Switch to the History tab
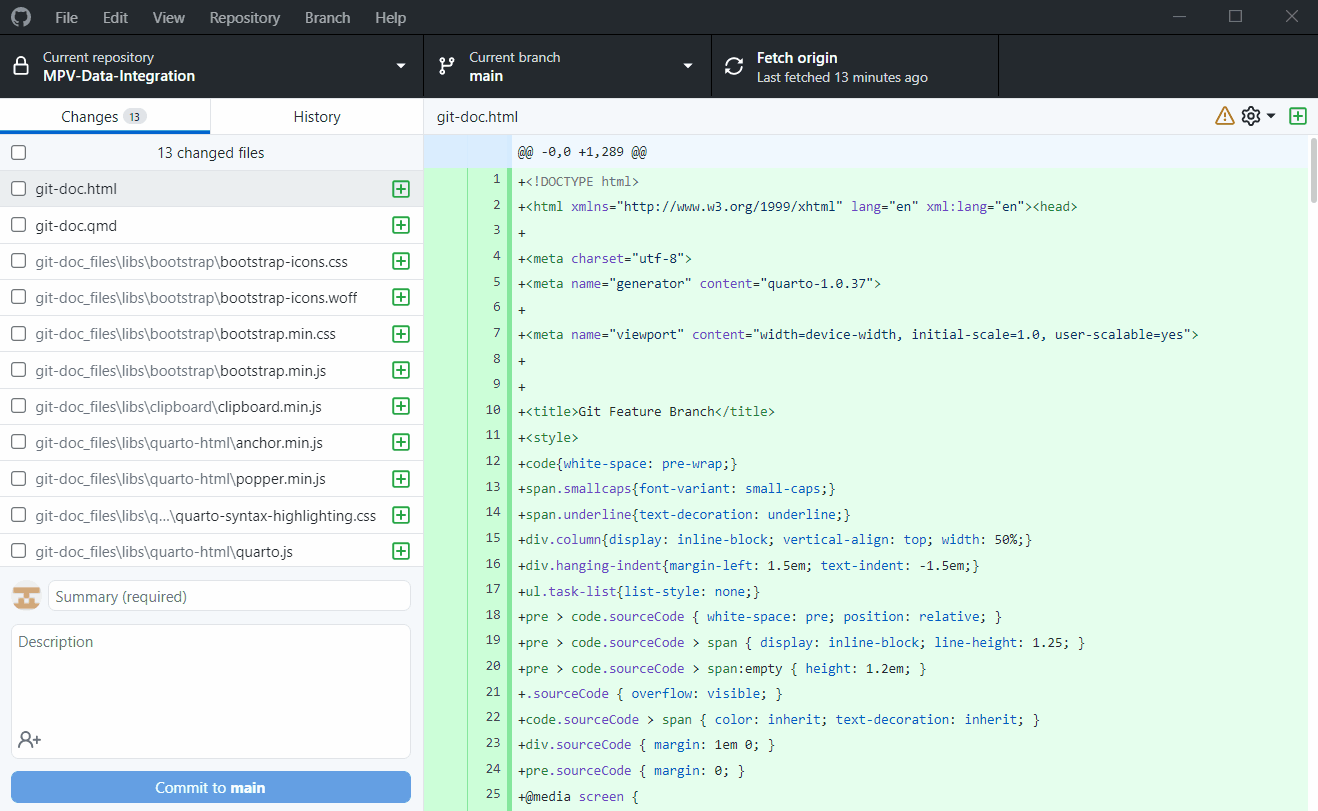This screenshot has height=811, width=1318. click(316, 116)
